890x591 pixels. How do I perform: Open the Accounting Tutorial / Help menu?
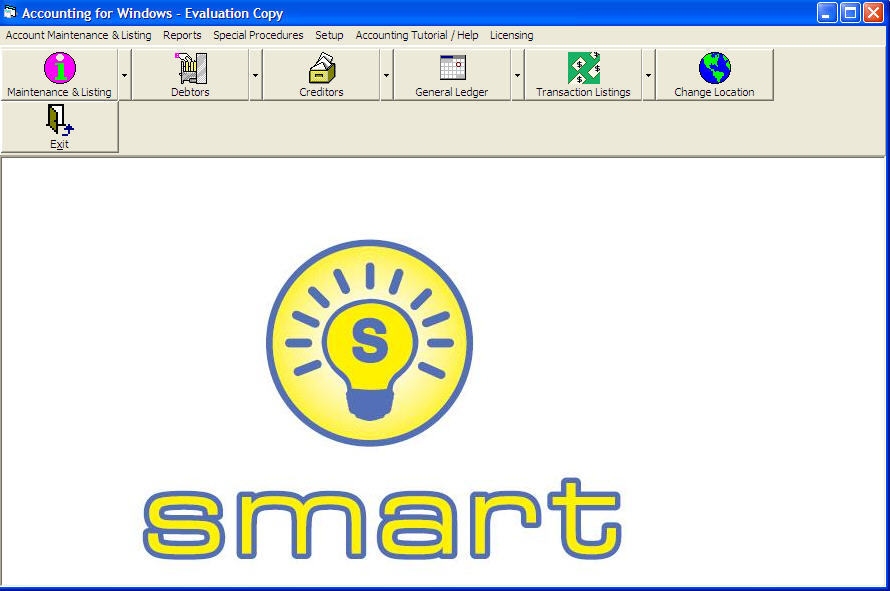pyautogui.click(x=416, y=35)
